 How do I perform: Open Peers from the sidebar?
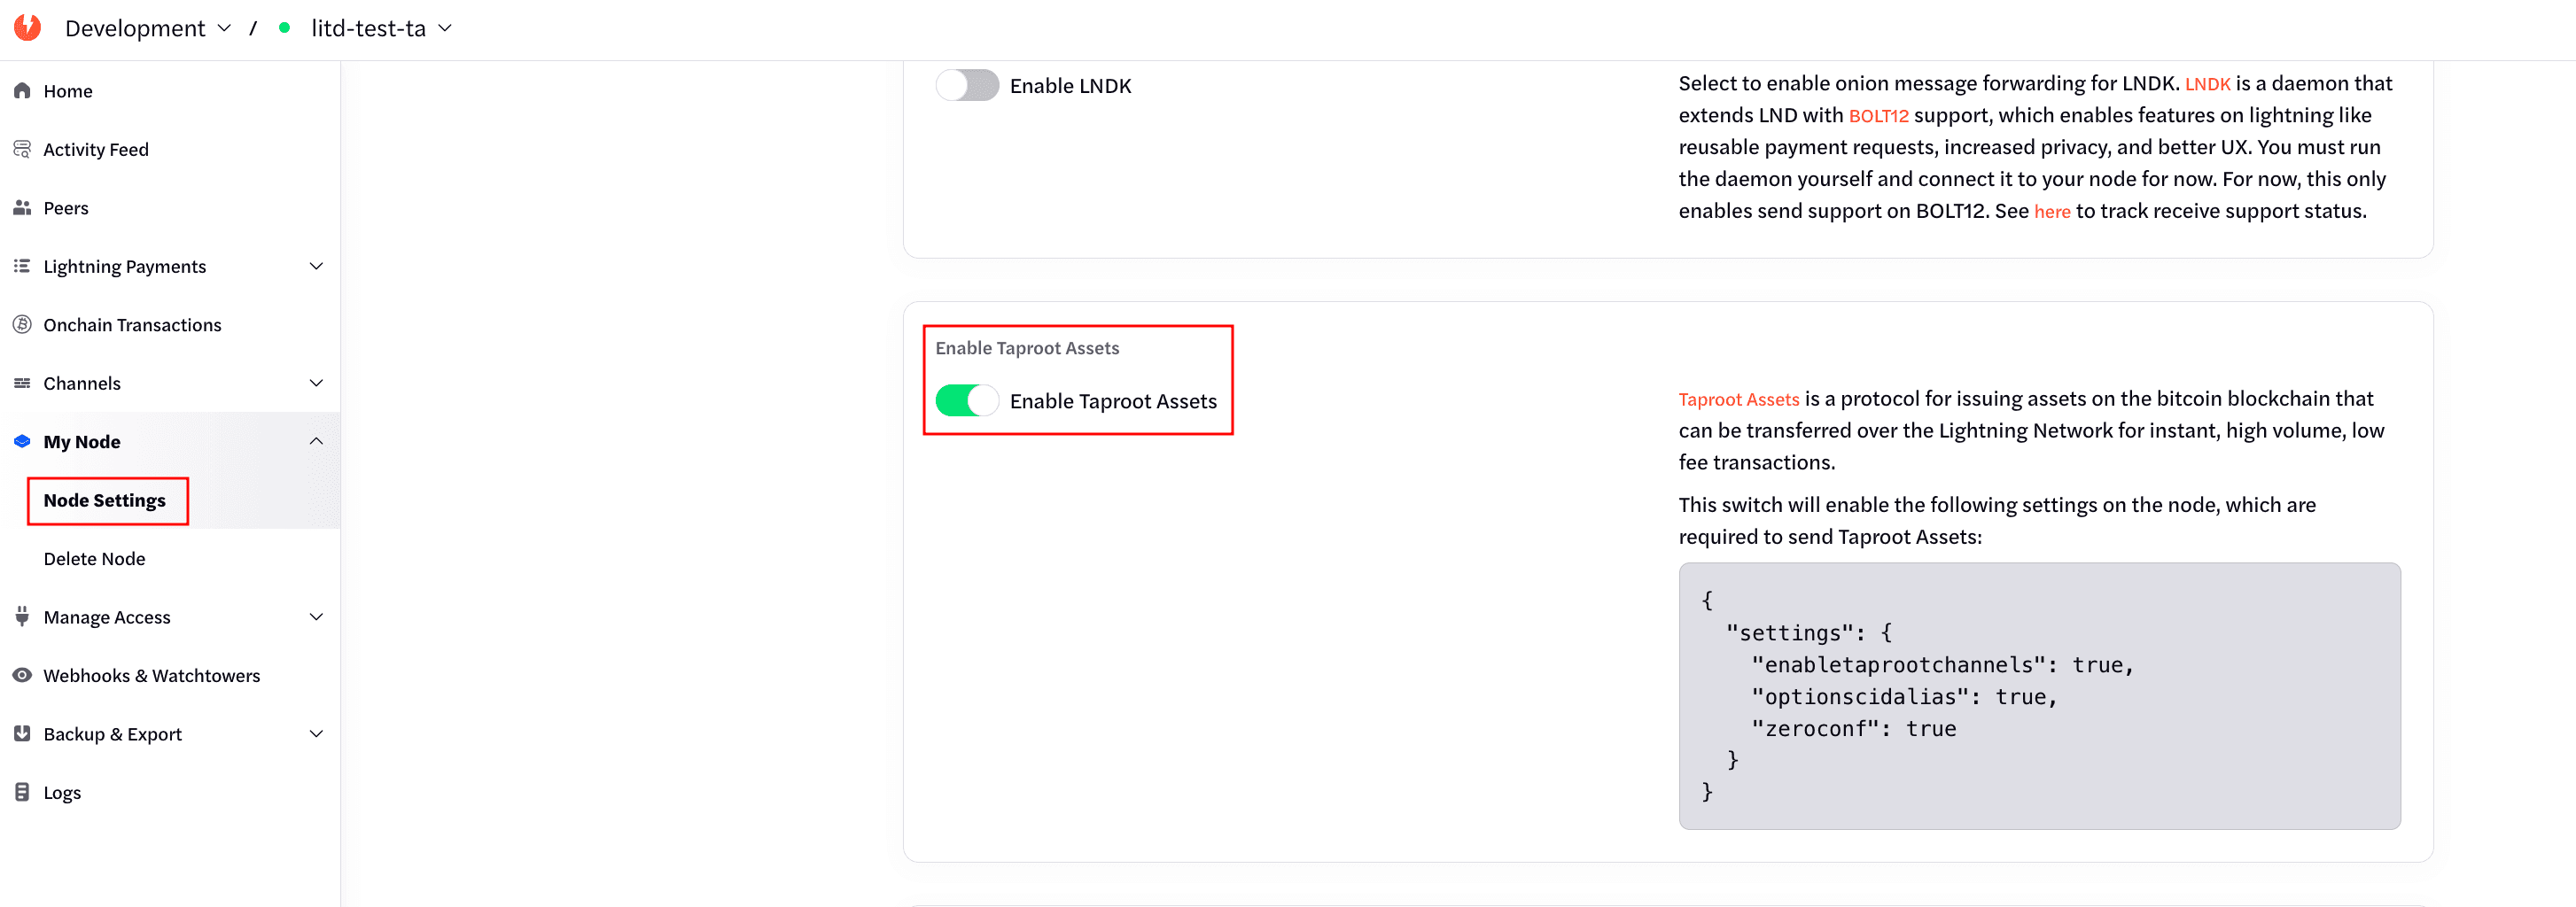(22, 208)
